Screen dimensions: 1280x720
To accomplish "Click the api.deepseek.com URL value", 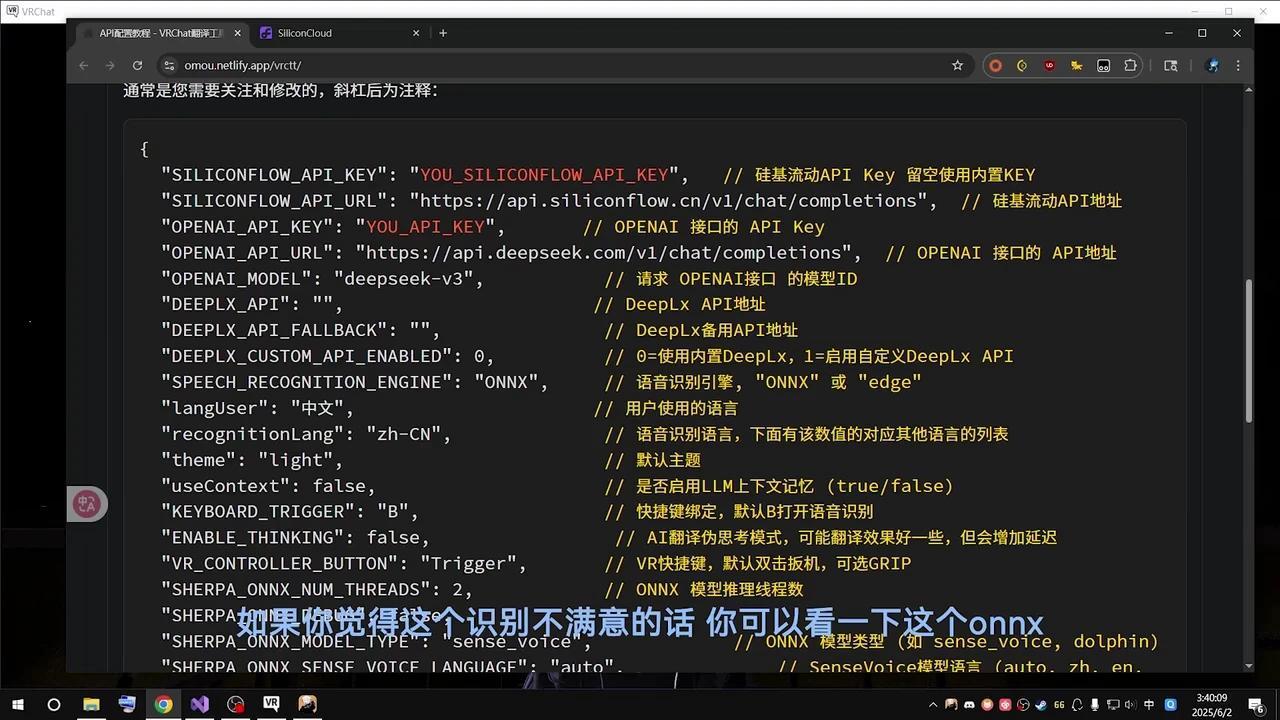I will click(x=602, y=253).
